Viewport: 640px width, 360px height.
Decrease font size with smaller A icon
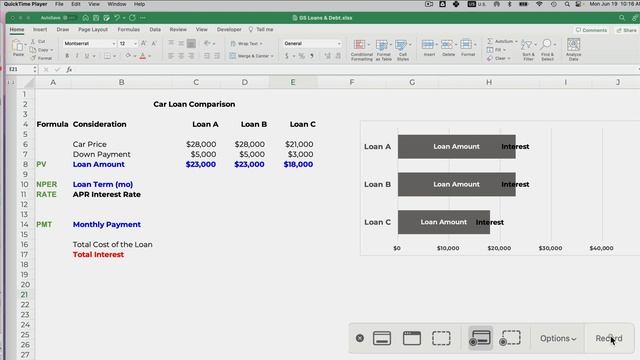[154, 43]
